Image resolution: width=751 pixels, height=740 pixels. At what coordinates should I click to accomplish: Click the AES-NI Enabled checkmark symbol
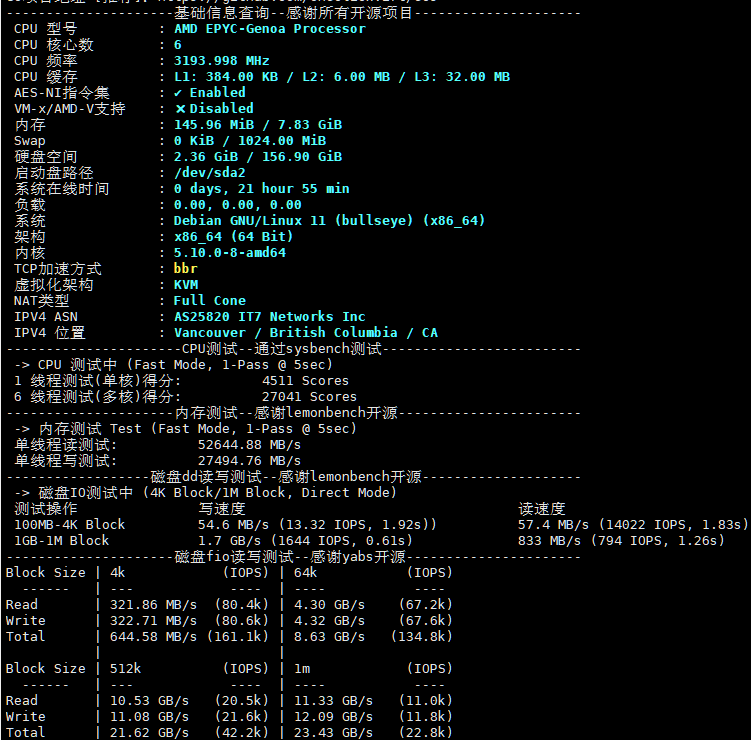pos(179,92)
